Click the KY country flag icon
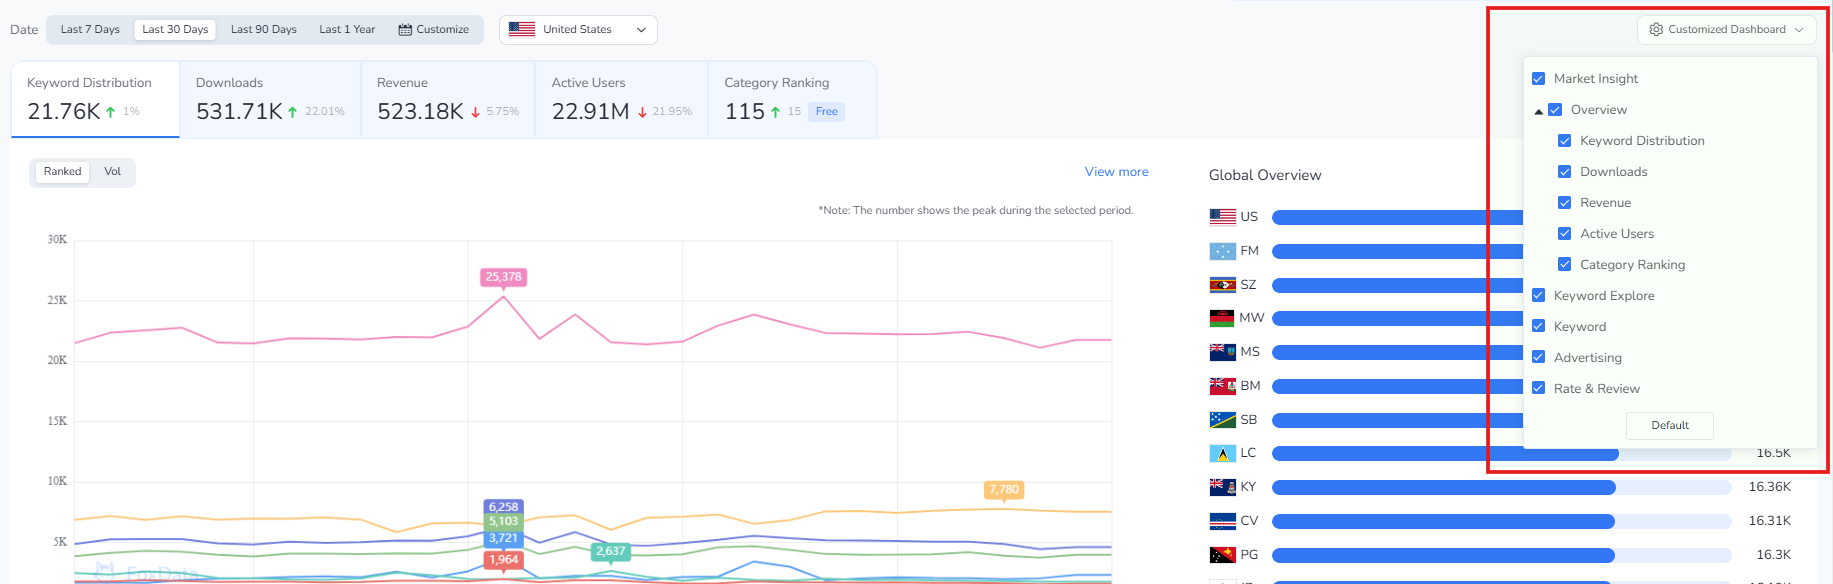This screenshot has height=584, width=1833. (1222, 487)
